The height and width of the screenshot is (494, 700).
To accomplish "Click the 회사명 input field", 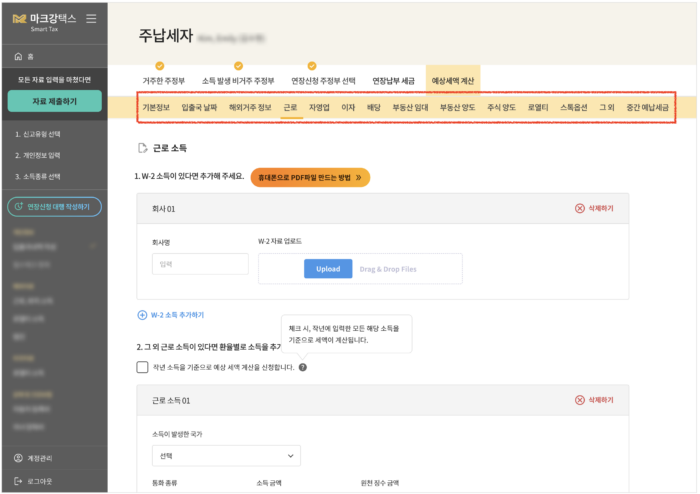I will pyautogui.click(x=200, y=264).
